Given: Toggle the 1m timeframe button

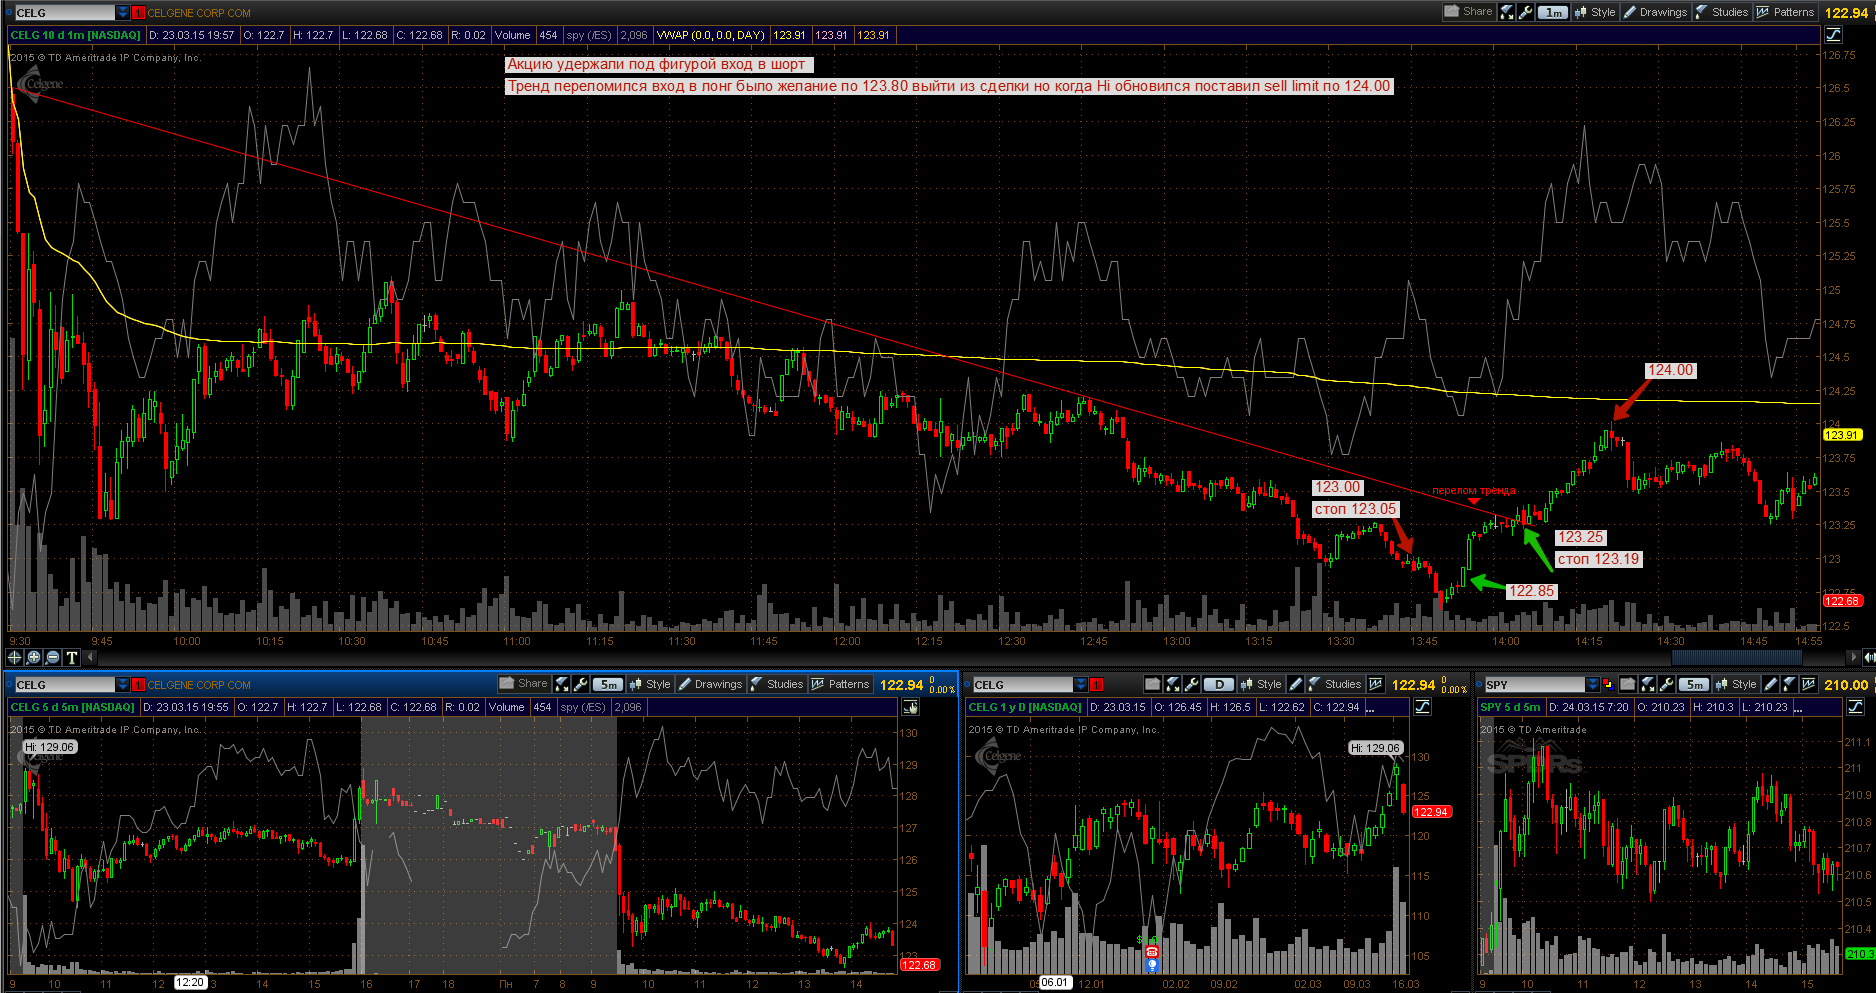Looking at the screenshot, I should coord(1553,12).
